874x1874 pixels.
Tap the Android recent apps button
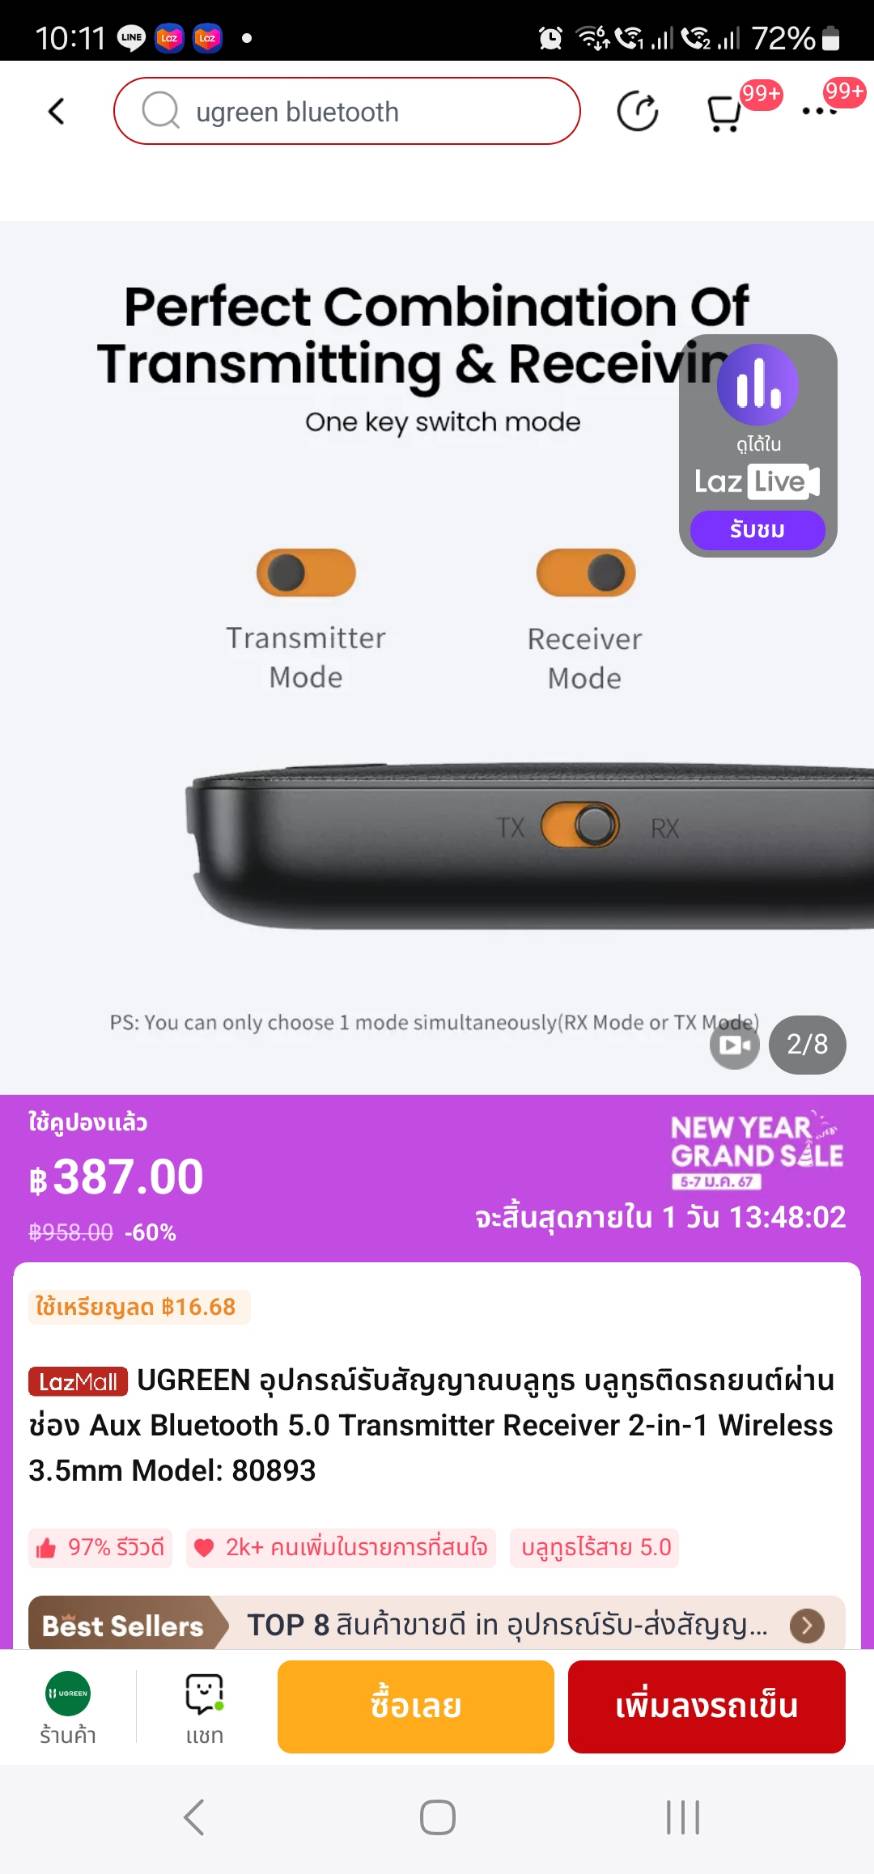[x=683, y=1817]
